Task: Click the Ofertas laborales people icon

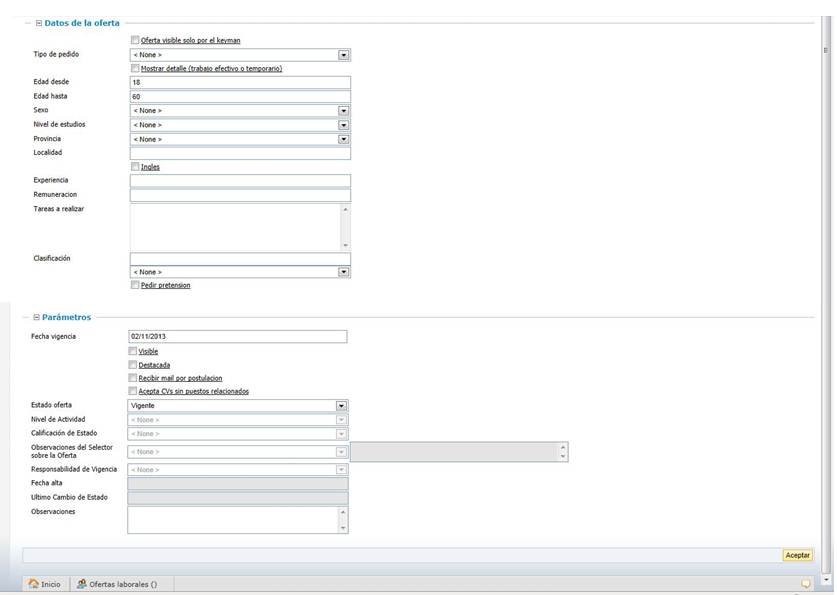Action: pos(81,584)
